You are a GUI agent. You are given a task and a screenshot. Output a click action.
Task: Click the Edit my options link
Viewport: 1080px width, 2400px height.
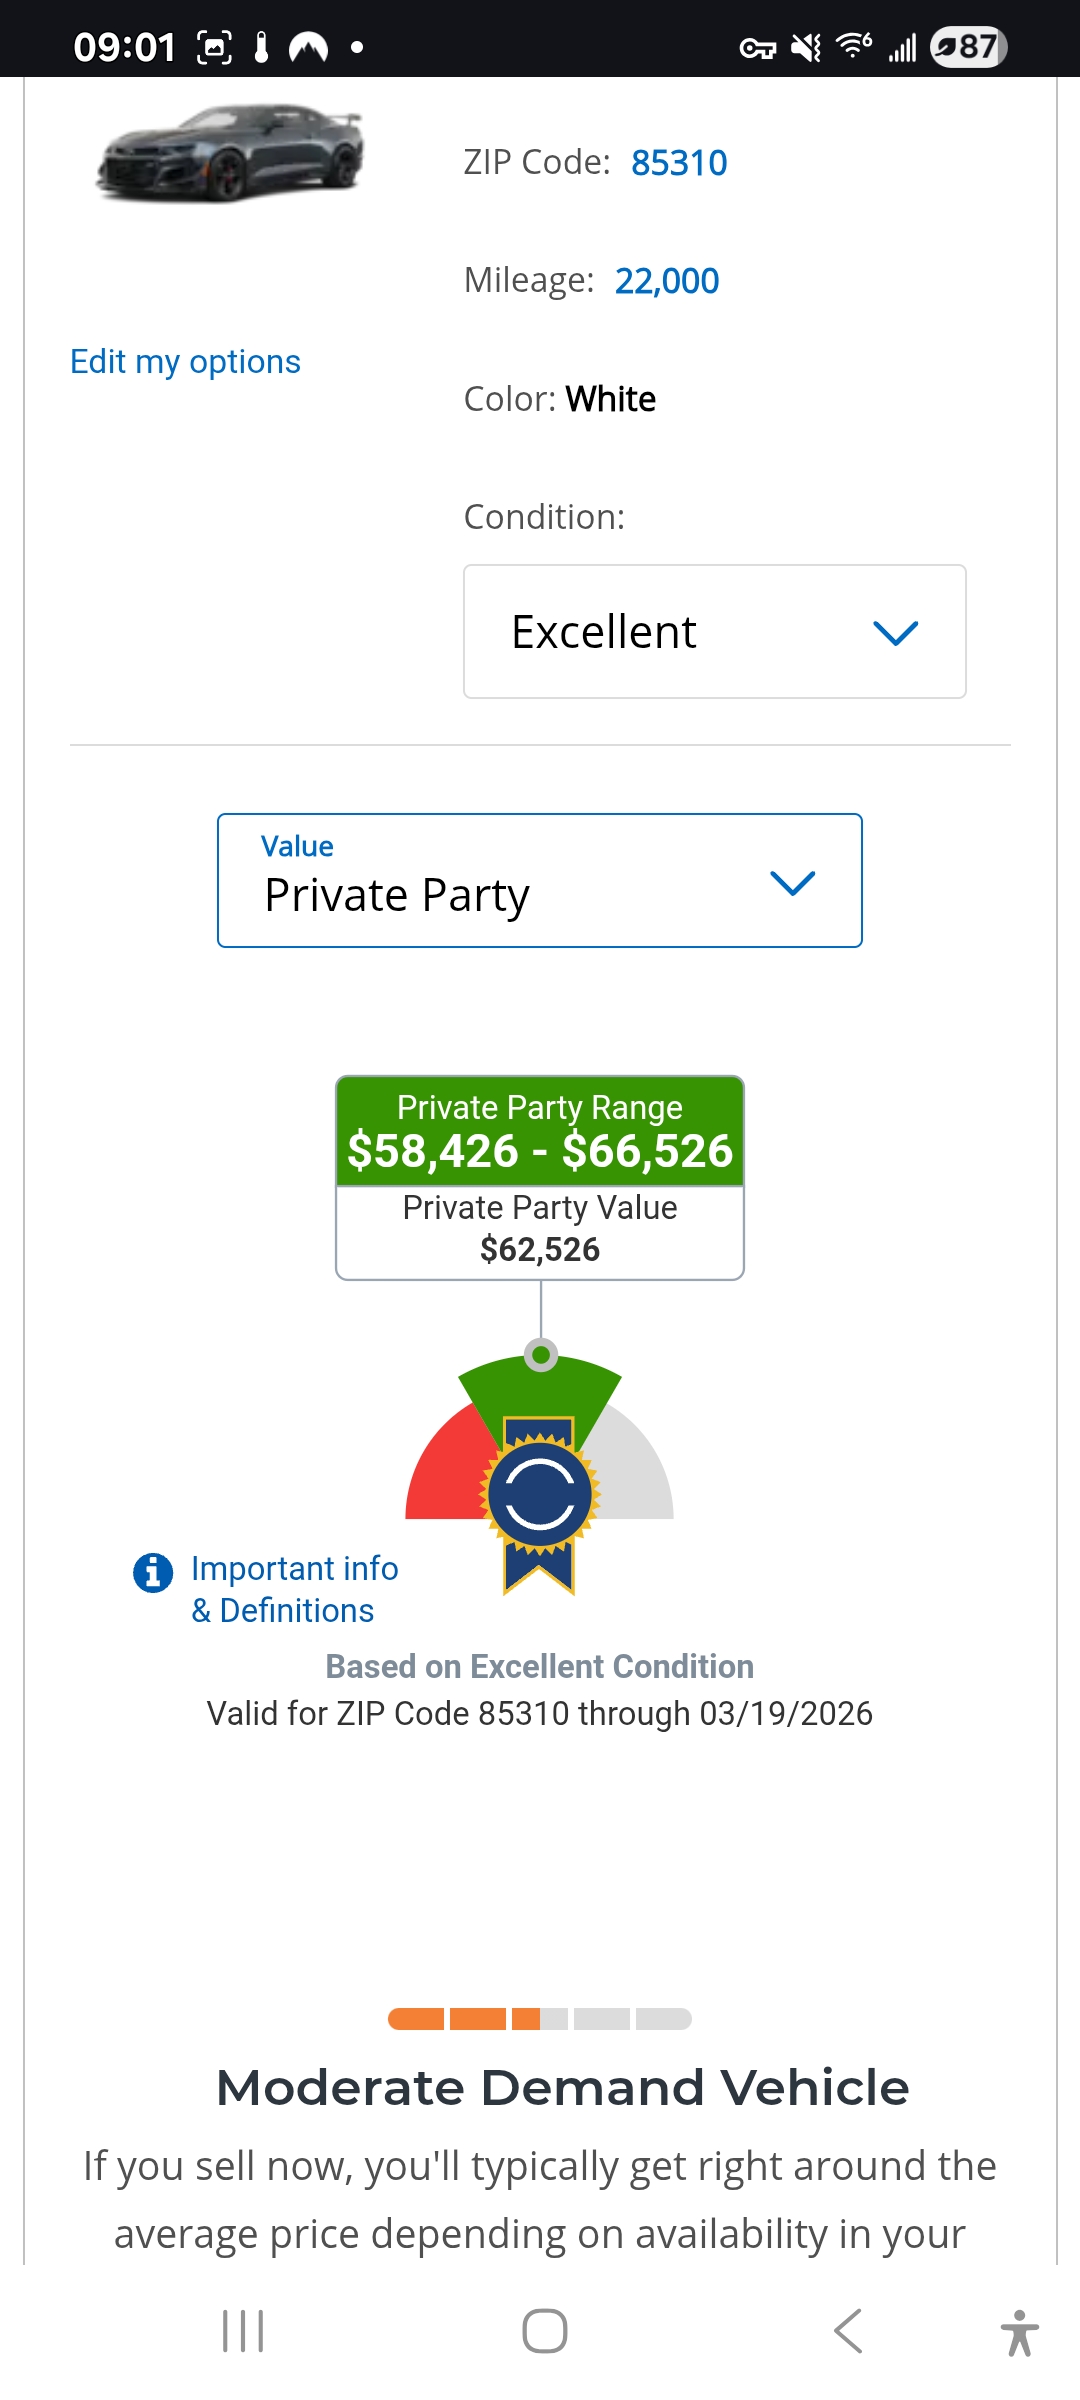click(x=185, y=362)
